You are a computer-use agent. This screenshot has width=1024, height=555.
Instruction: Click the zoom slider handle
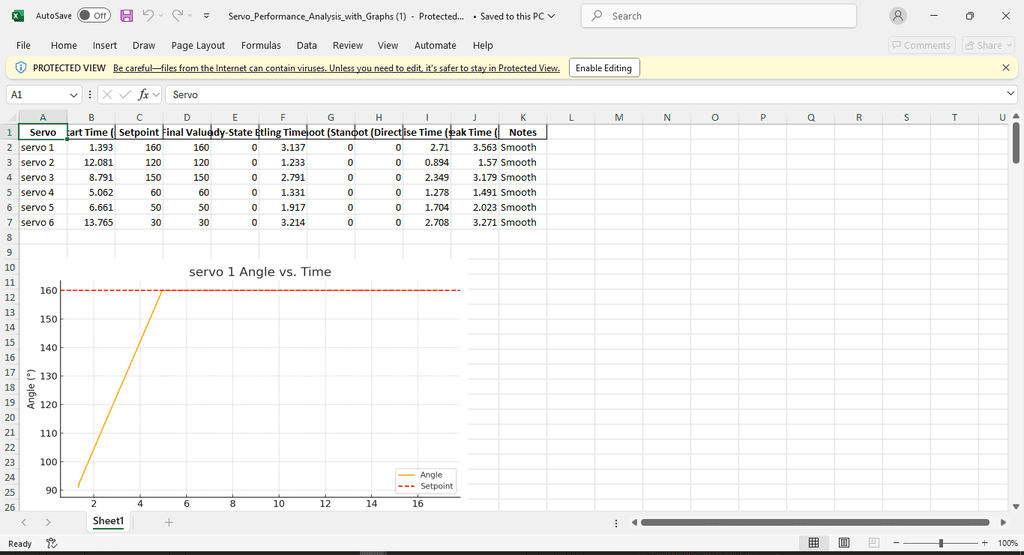point(941,543)
